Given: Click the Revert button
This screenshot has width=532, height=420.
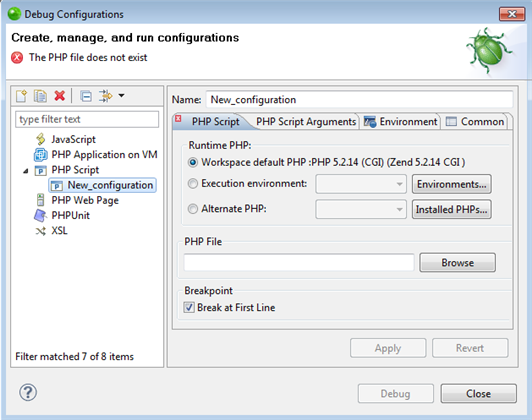Looking at the screenshot, I should coord(470,348).
